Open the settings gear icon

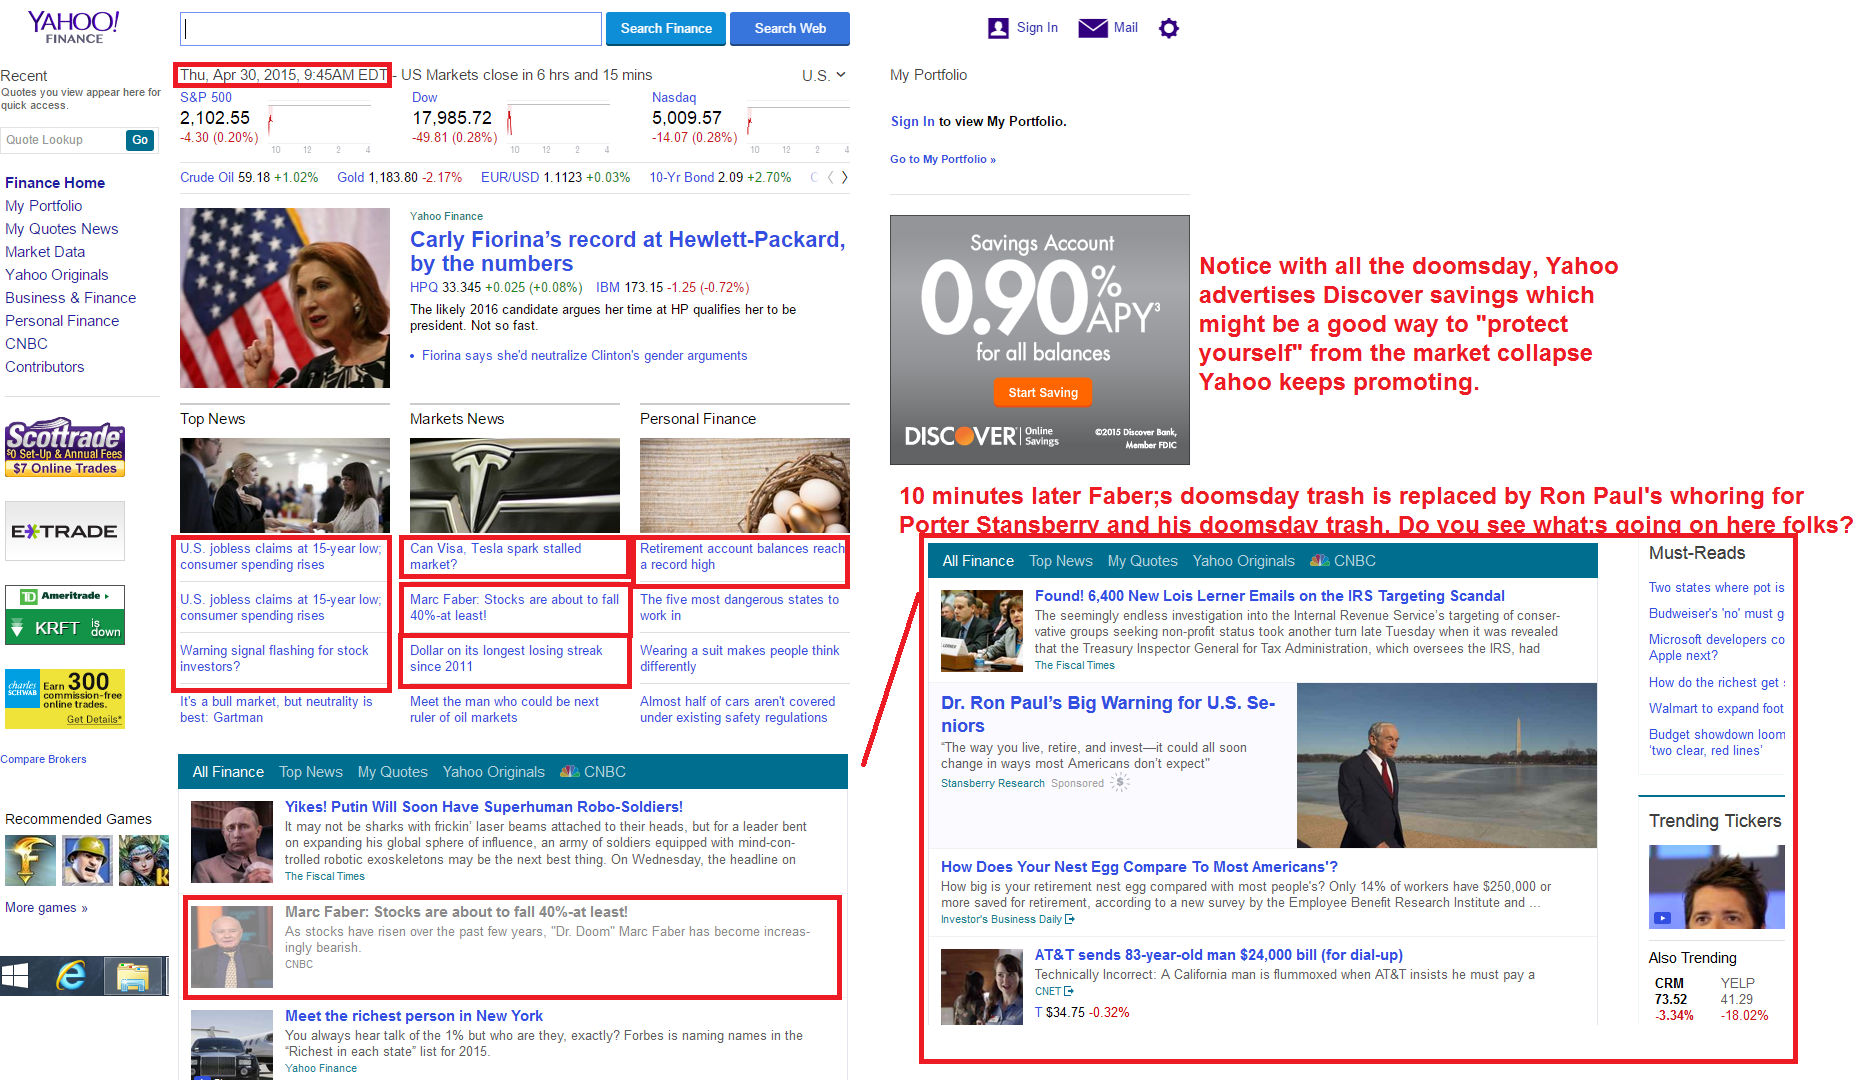(x=1168, y=28)
